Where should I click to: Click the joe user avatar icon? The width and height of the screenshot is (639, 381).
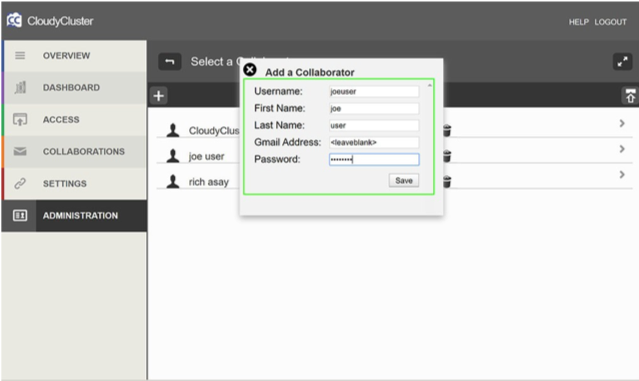(x=173, y=156)
